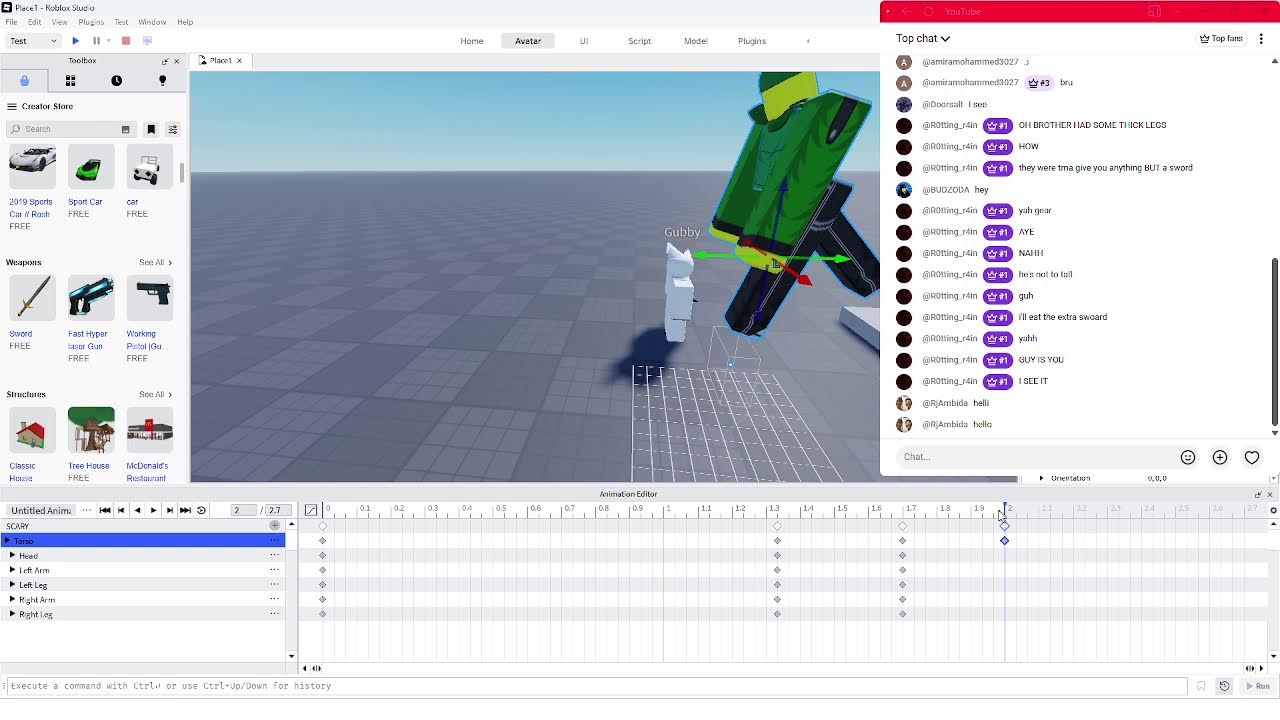The width and height of the screenshot is (1280, 720).
Task: Open the Top fans button
Action: pos(1221,38)
